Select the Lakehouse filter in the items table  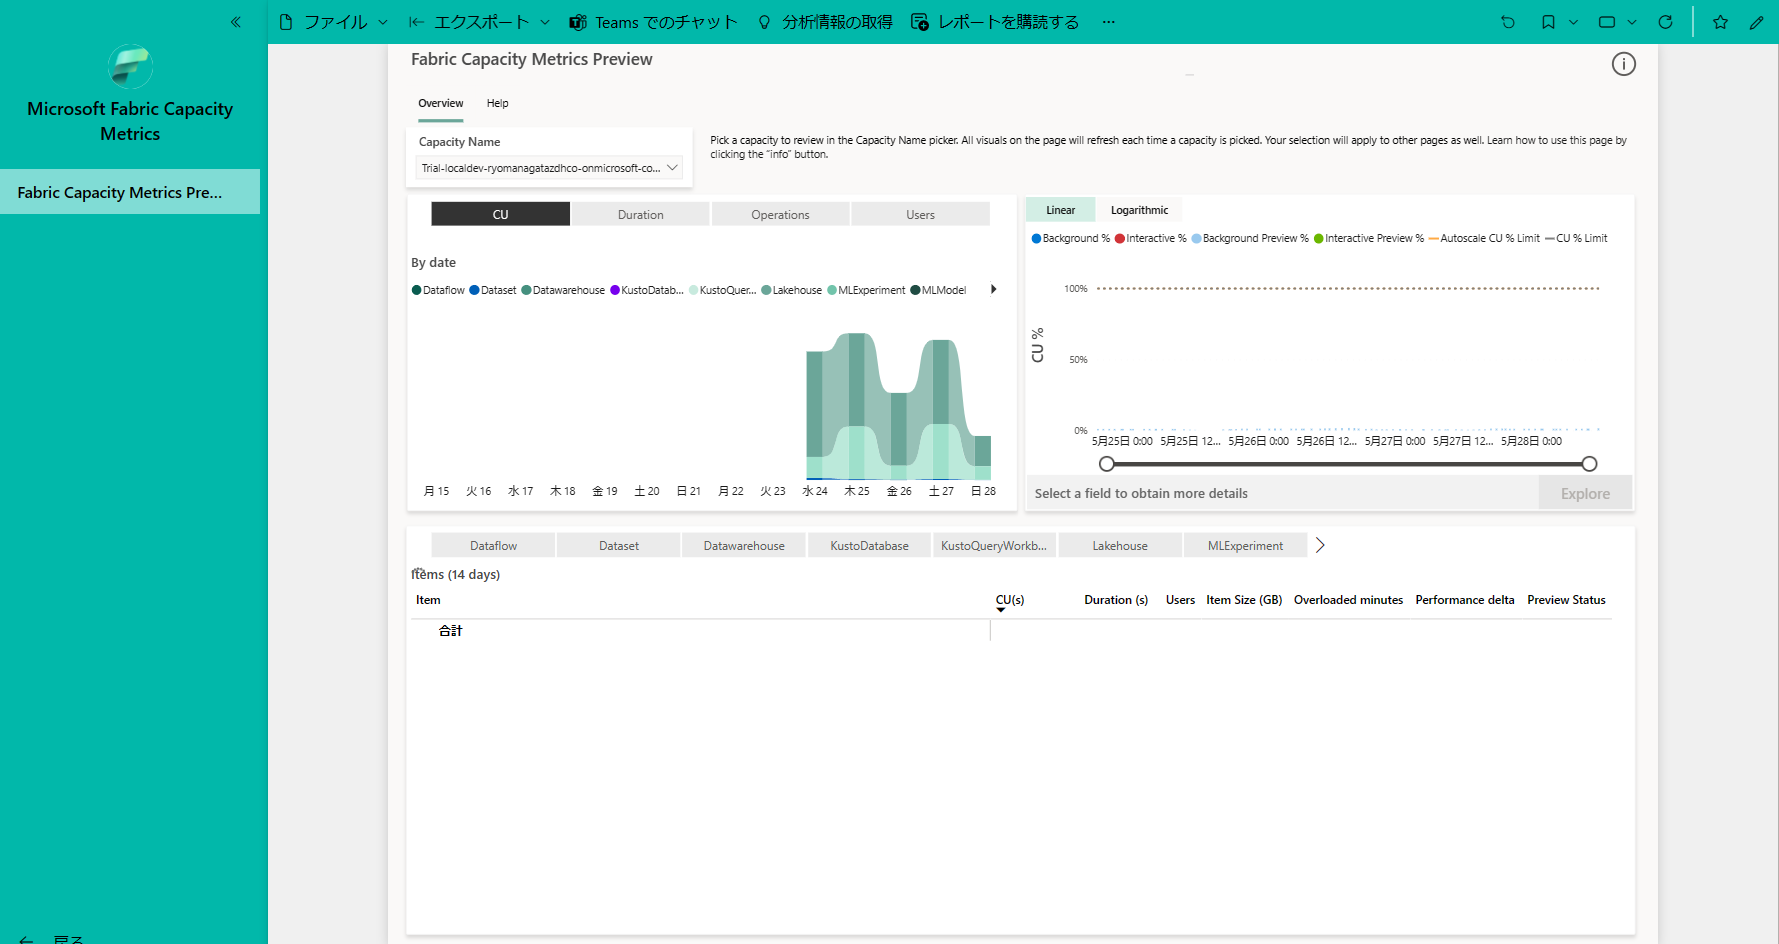point(1119,545)
